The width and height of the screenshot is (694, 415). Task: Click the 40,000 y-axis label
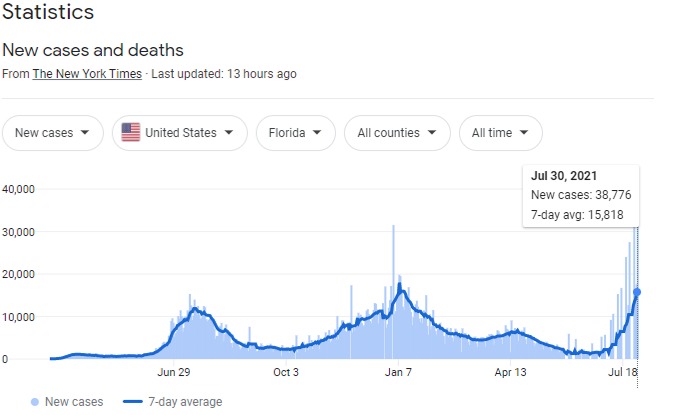[19, 189]
